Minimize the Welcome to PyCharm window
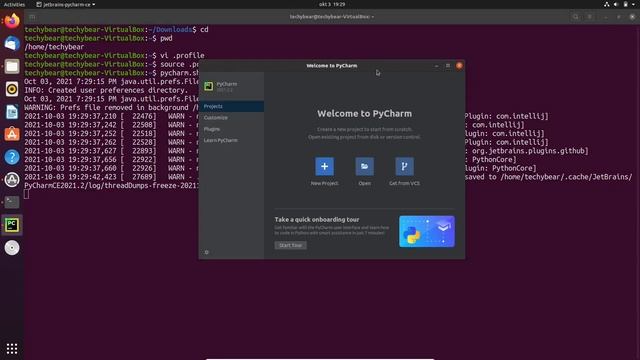Image resolution: width=640 pixels, height=360 pixels. point(436,66)
